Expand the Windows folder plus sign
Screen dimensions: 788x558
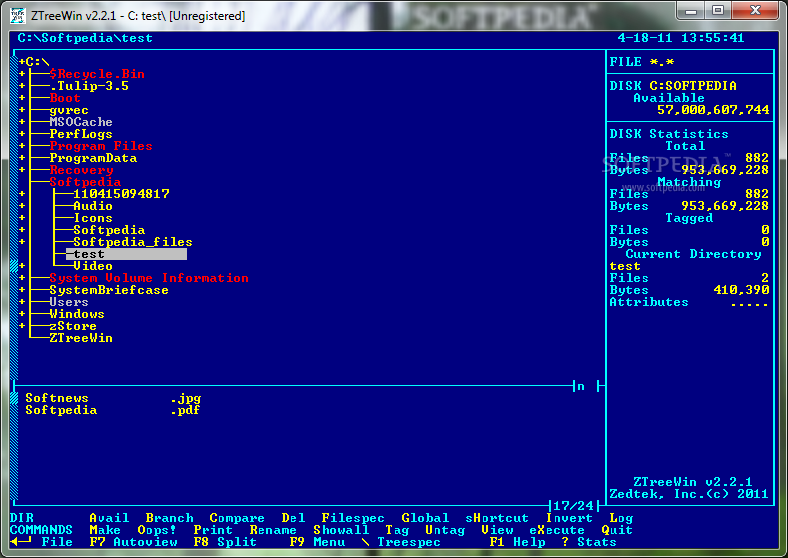[x=22, y=314]
